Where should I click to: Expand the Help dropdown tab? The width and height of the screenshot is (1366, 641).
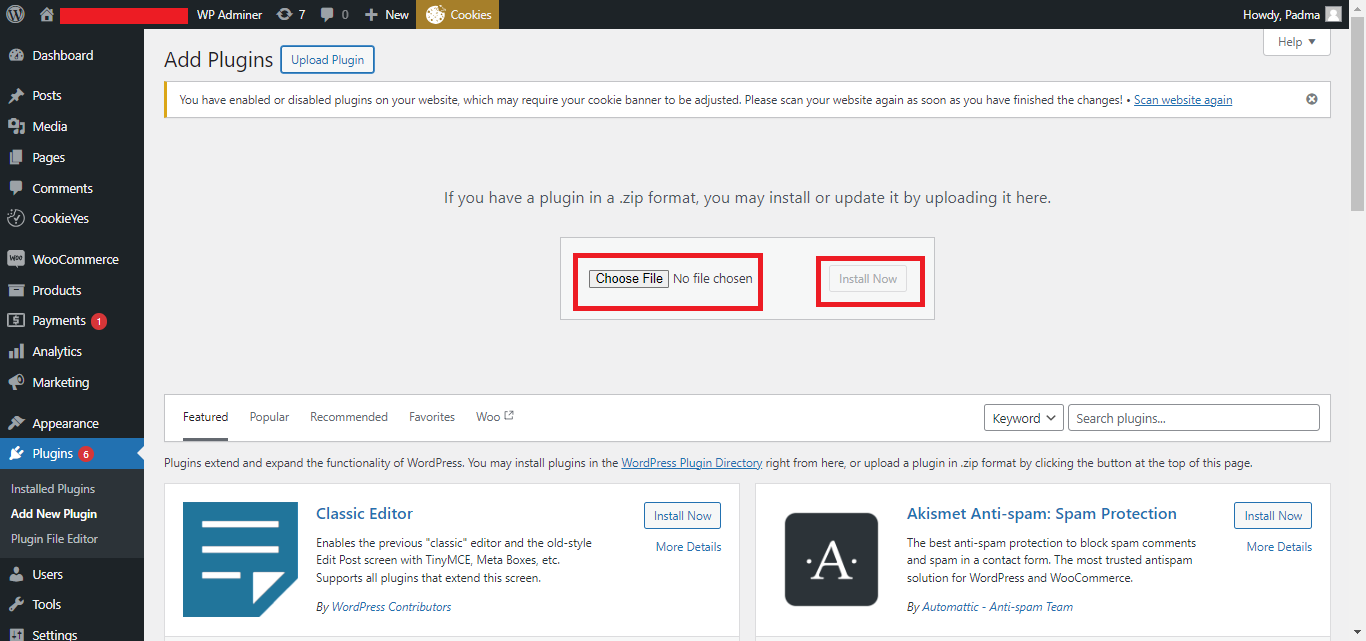click(1297, 42)
